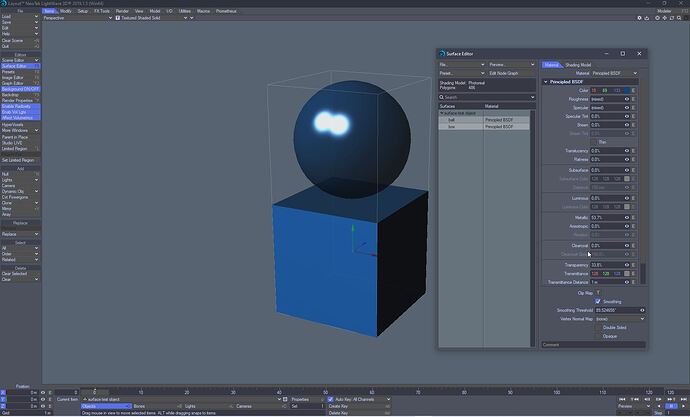Toggle eye icon for Smoothing Threshold

tap(642, 311)
